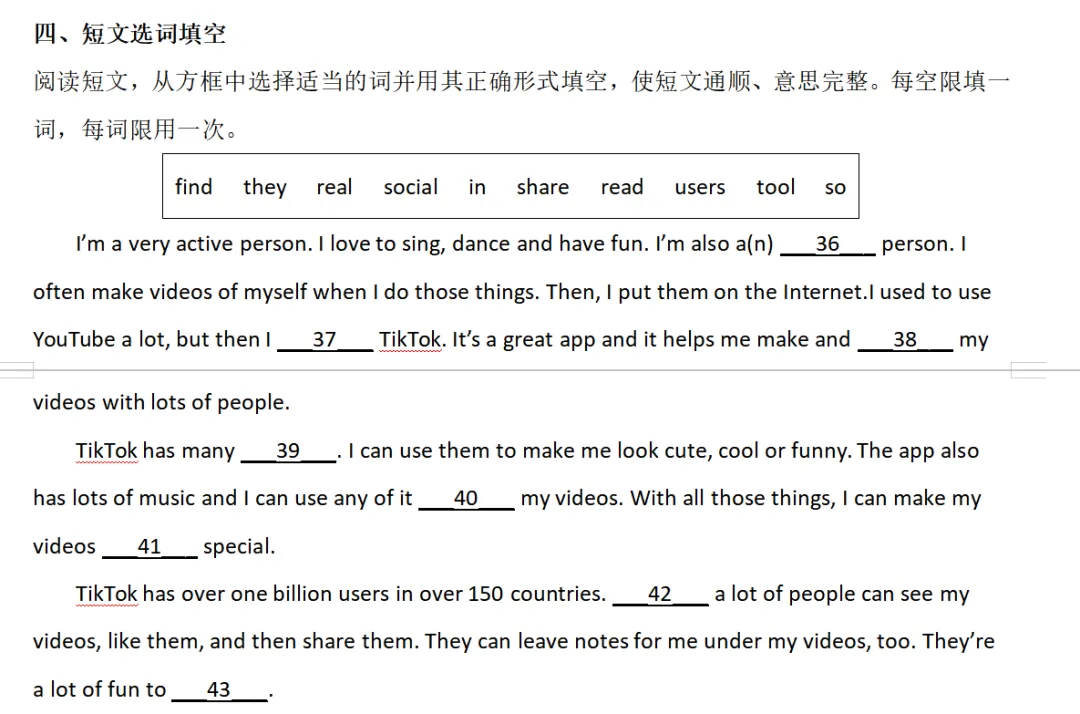Click "TikTok" in "TikTok has over one billion"
This screenshot has width=1080, height=714.
pos(107,594)
